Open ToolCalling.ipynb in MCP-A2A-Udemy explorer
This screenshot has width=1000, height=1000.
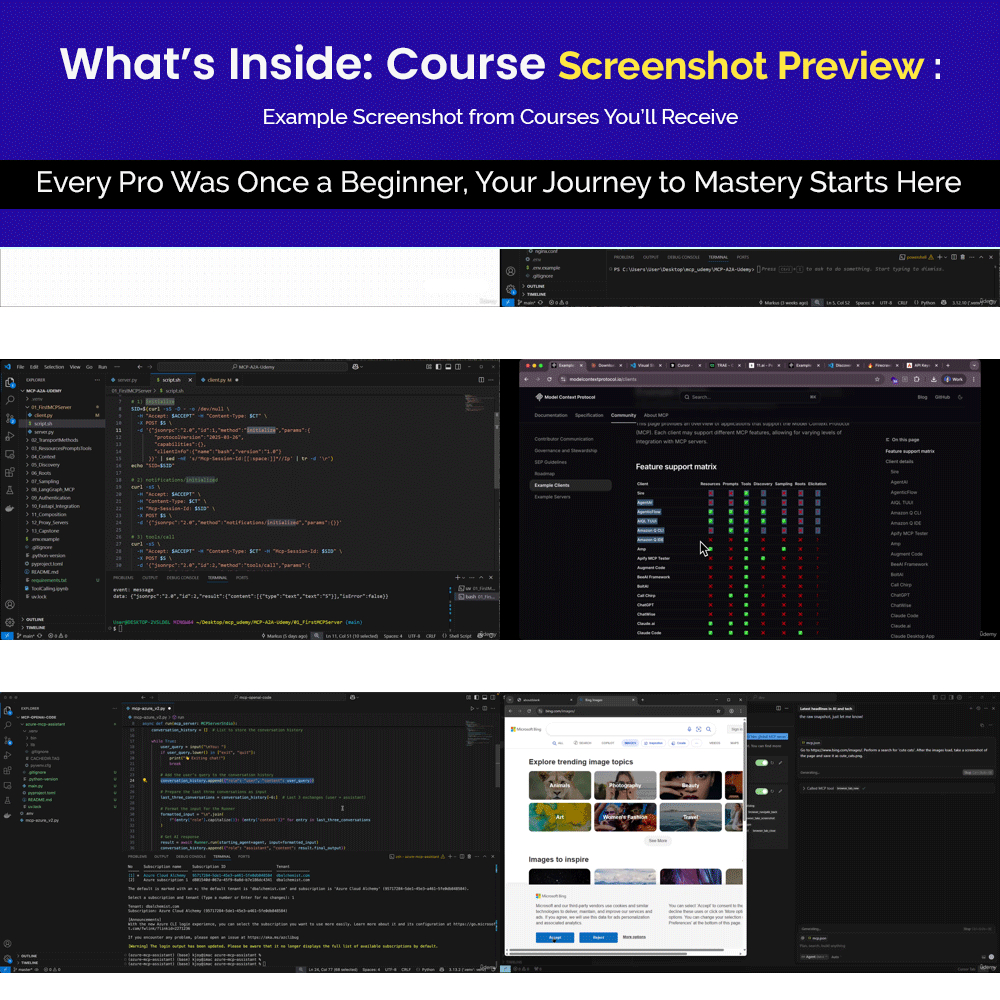coord(50,589)
